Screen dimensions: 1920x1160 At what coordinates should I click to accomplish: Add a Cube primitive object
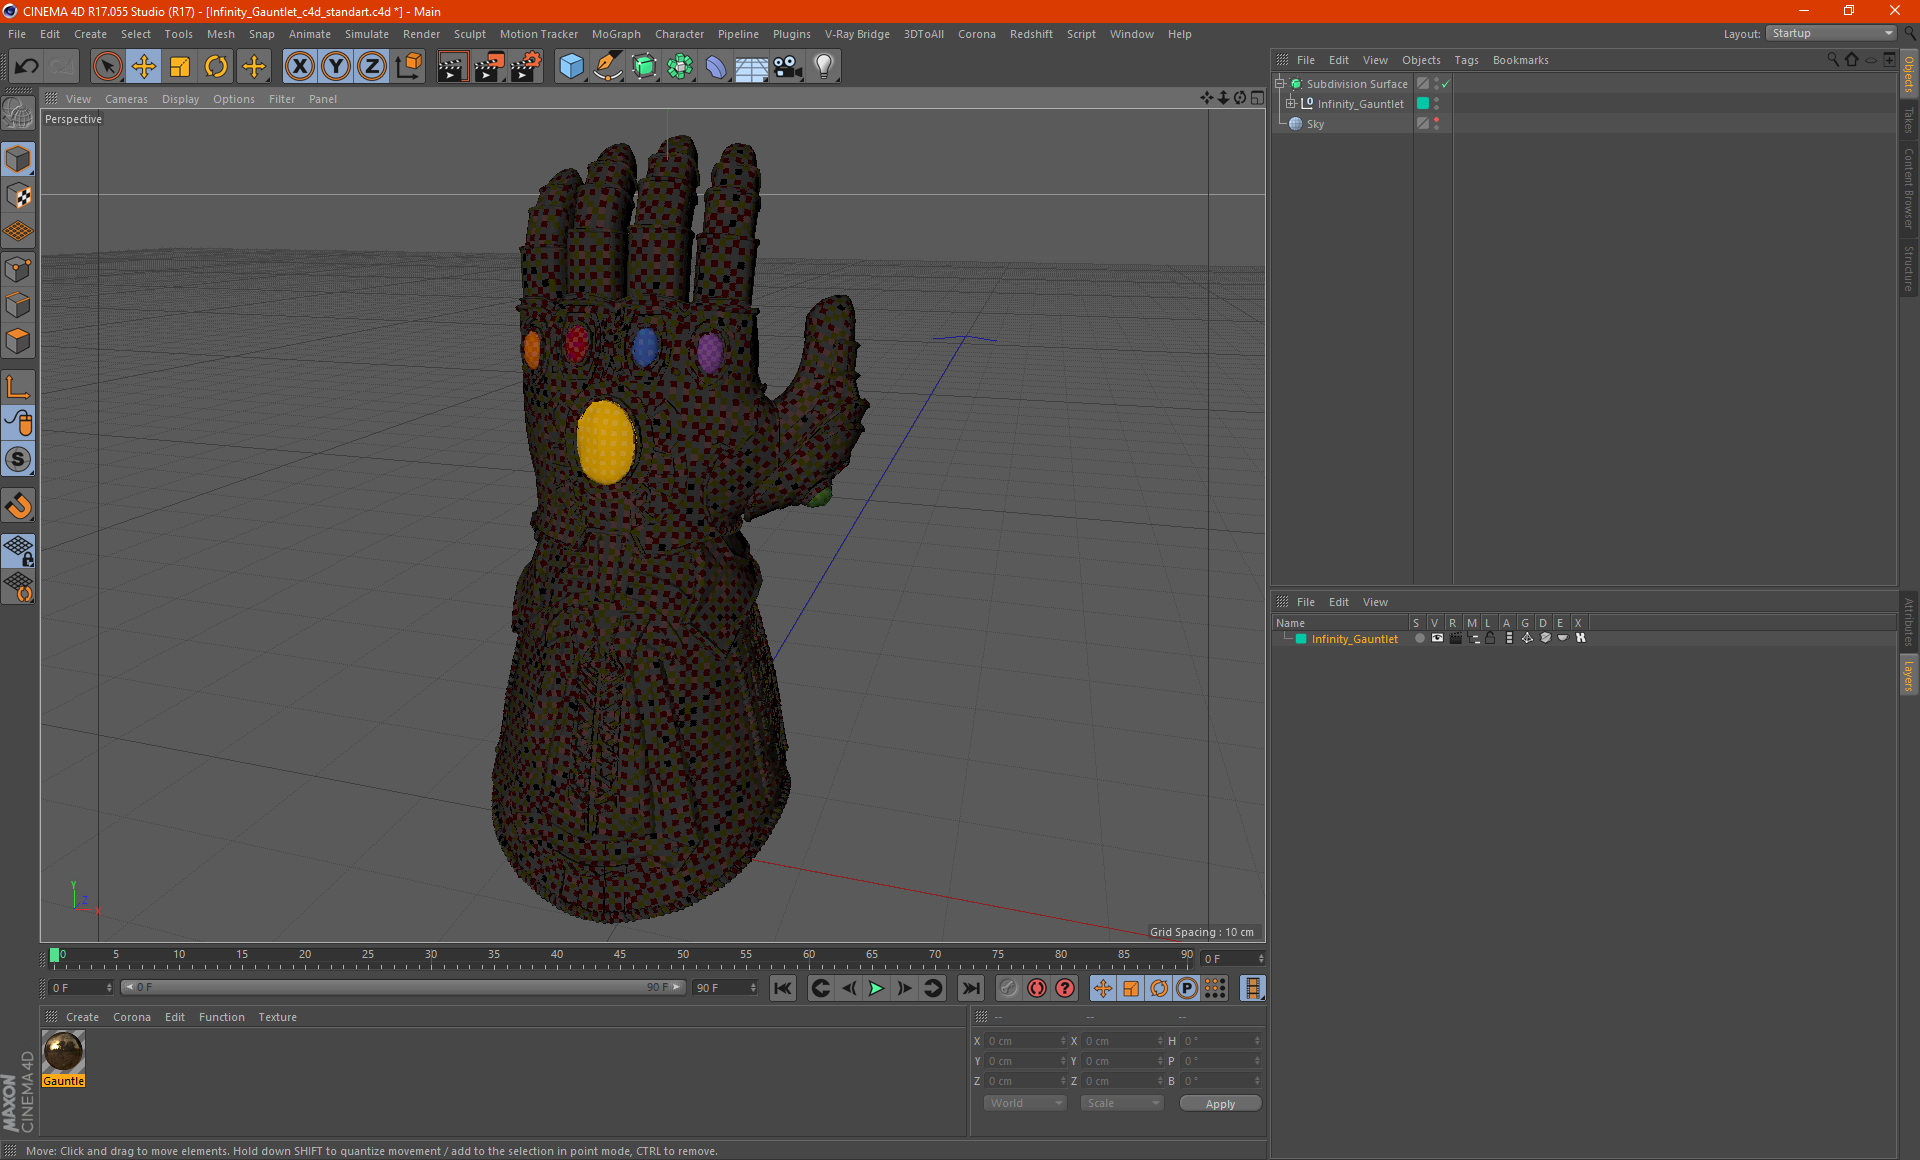point(572,67)
